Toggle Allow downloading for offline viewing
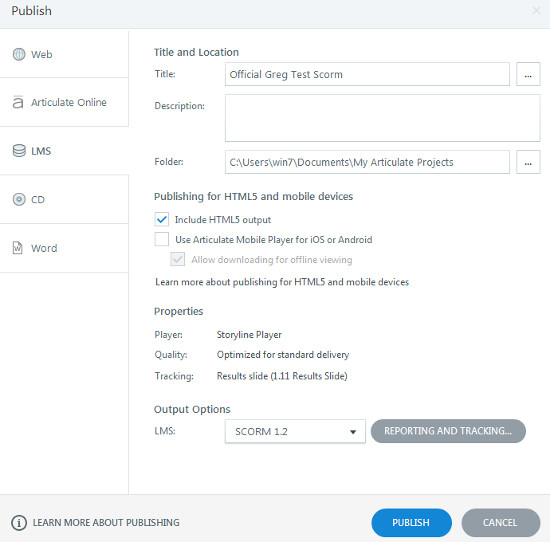This screenshot has height=542, width=550. (177, 260)
